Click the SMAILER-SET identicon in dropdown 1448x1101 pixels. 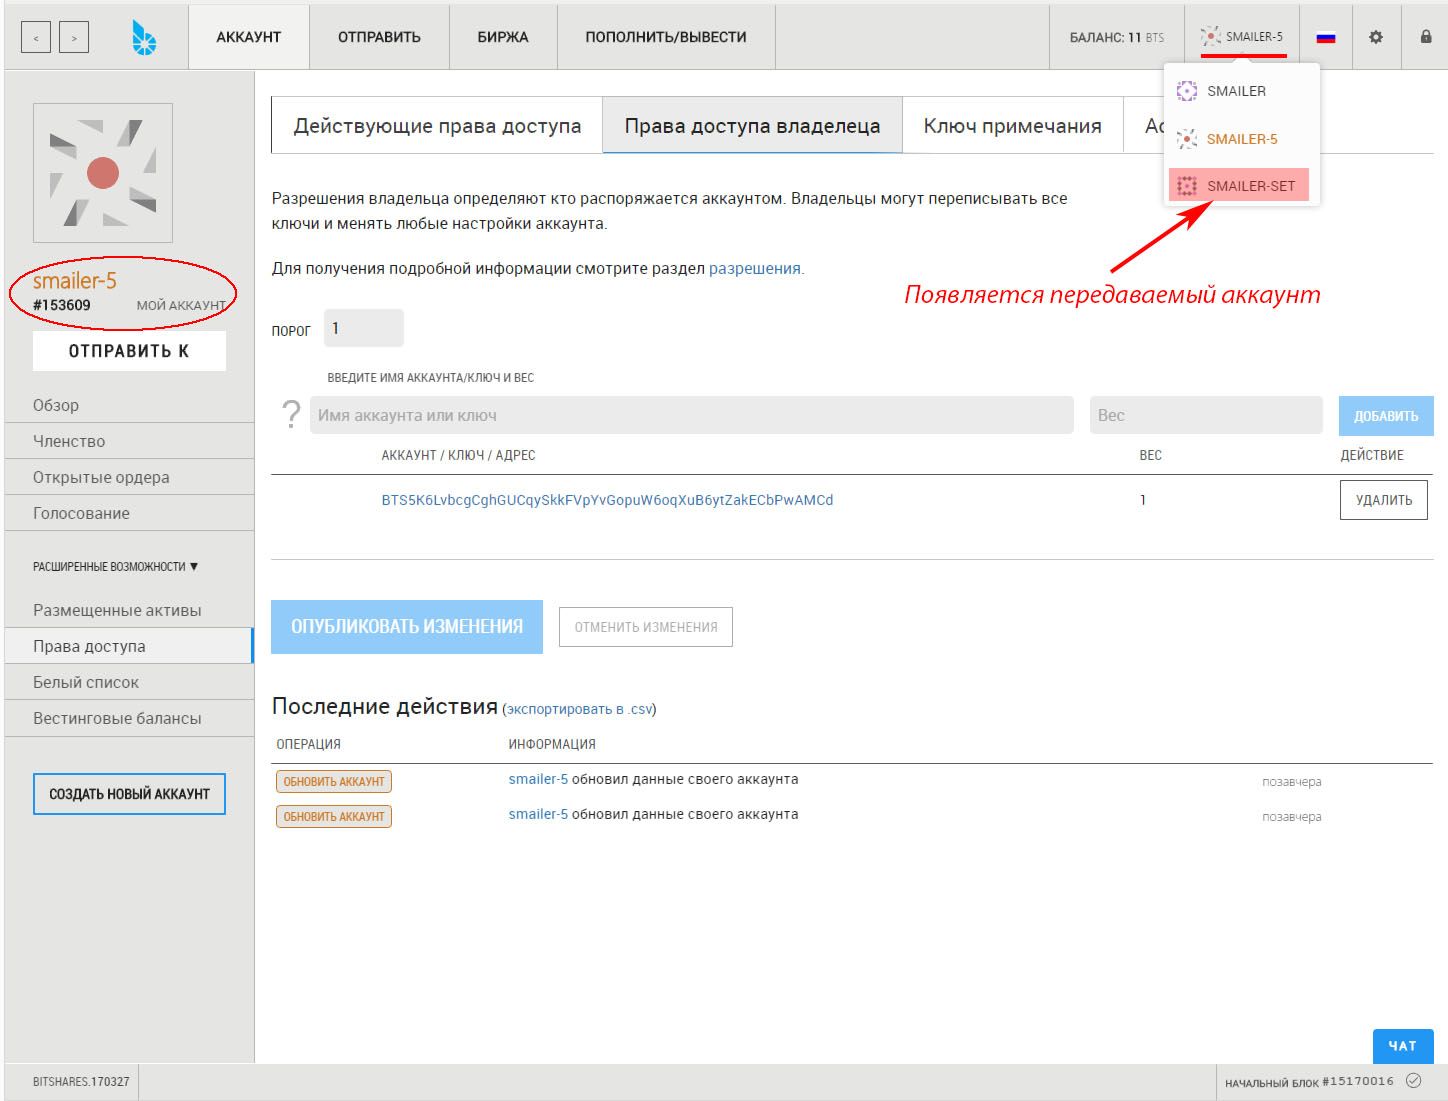(x=1187, y=186)
